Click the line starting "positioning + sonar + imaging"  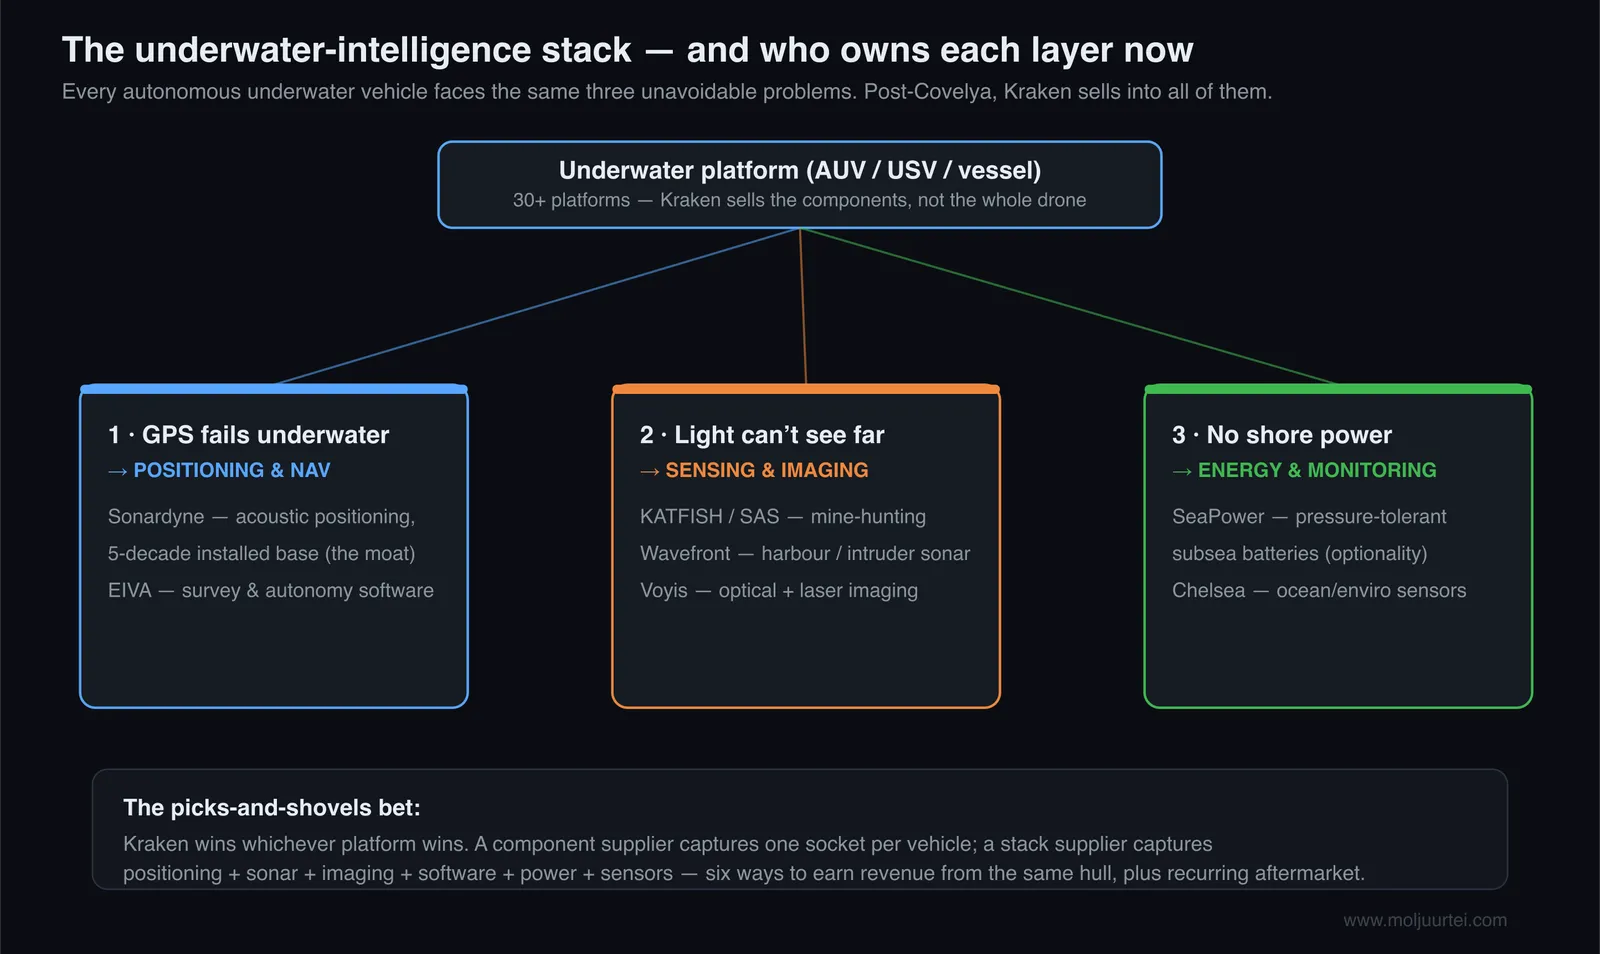(744, 874)
